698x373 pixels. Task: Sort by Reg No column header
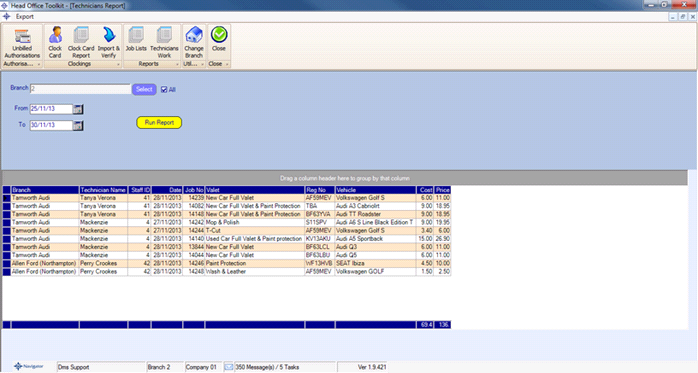point(320,190)
